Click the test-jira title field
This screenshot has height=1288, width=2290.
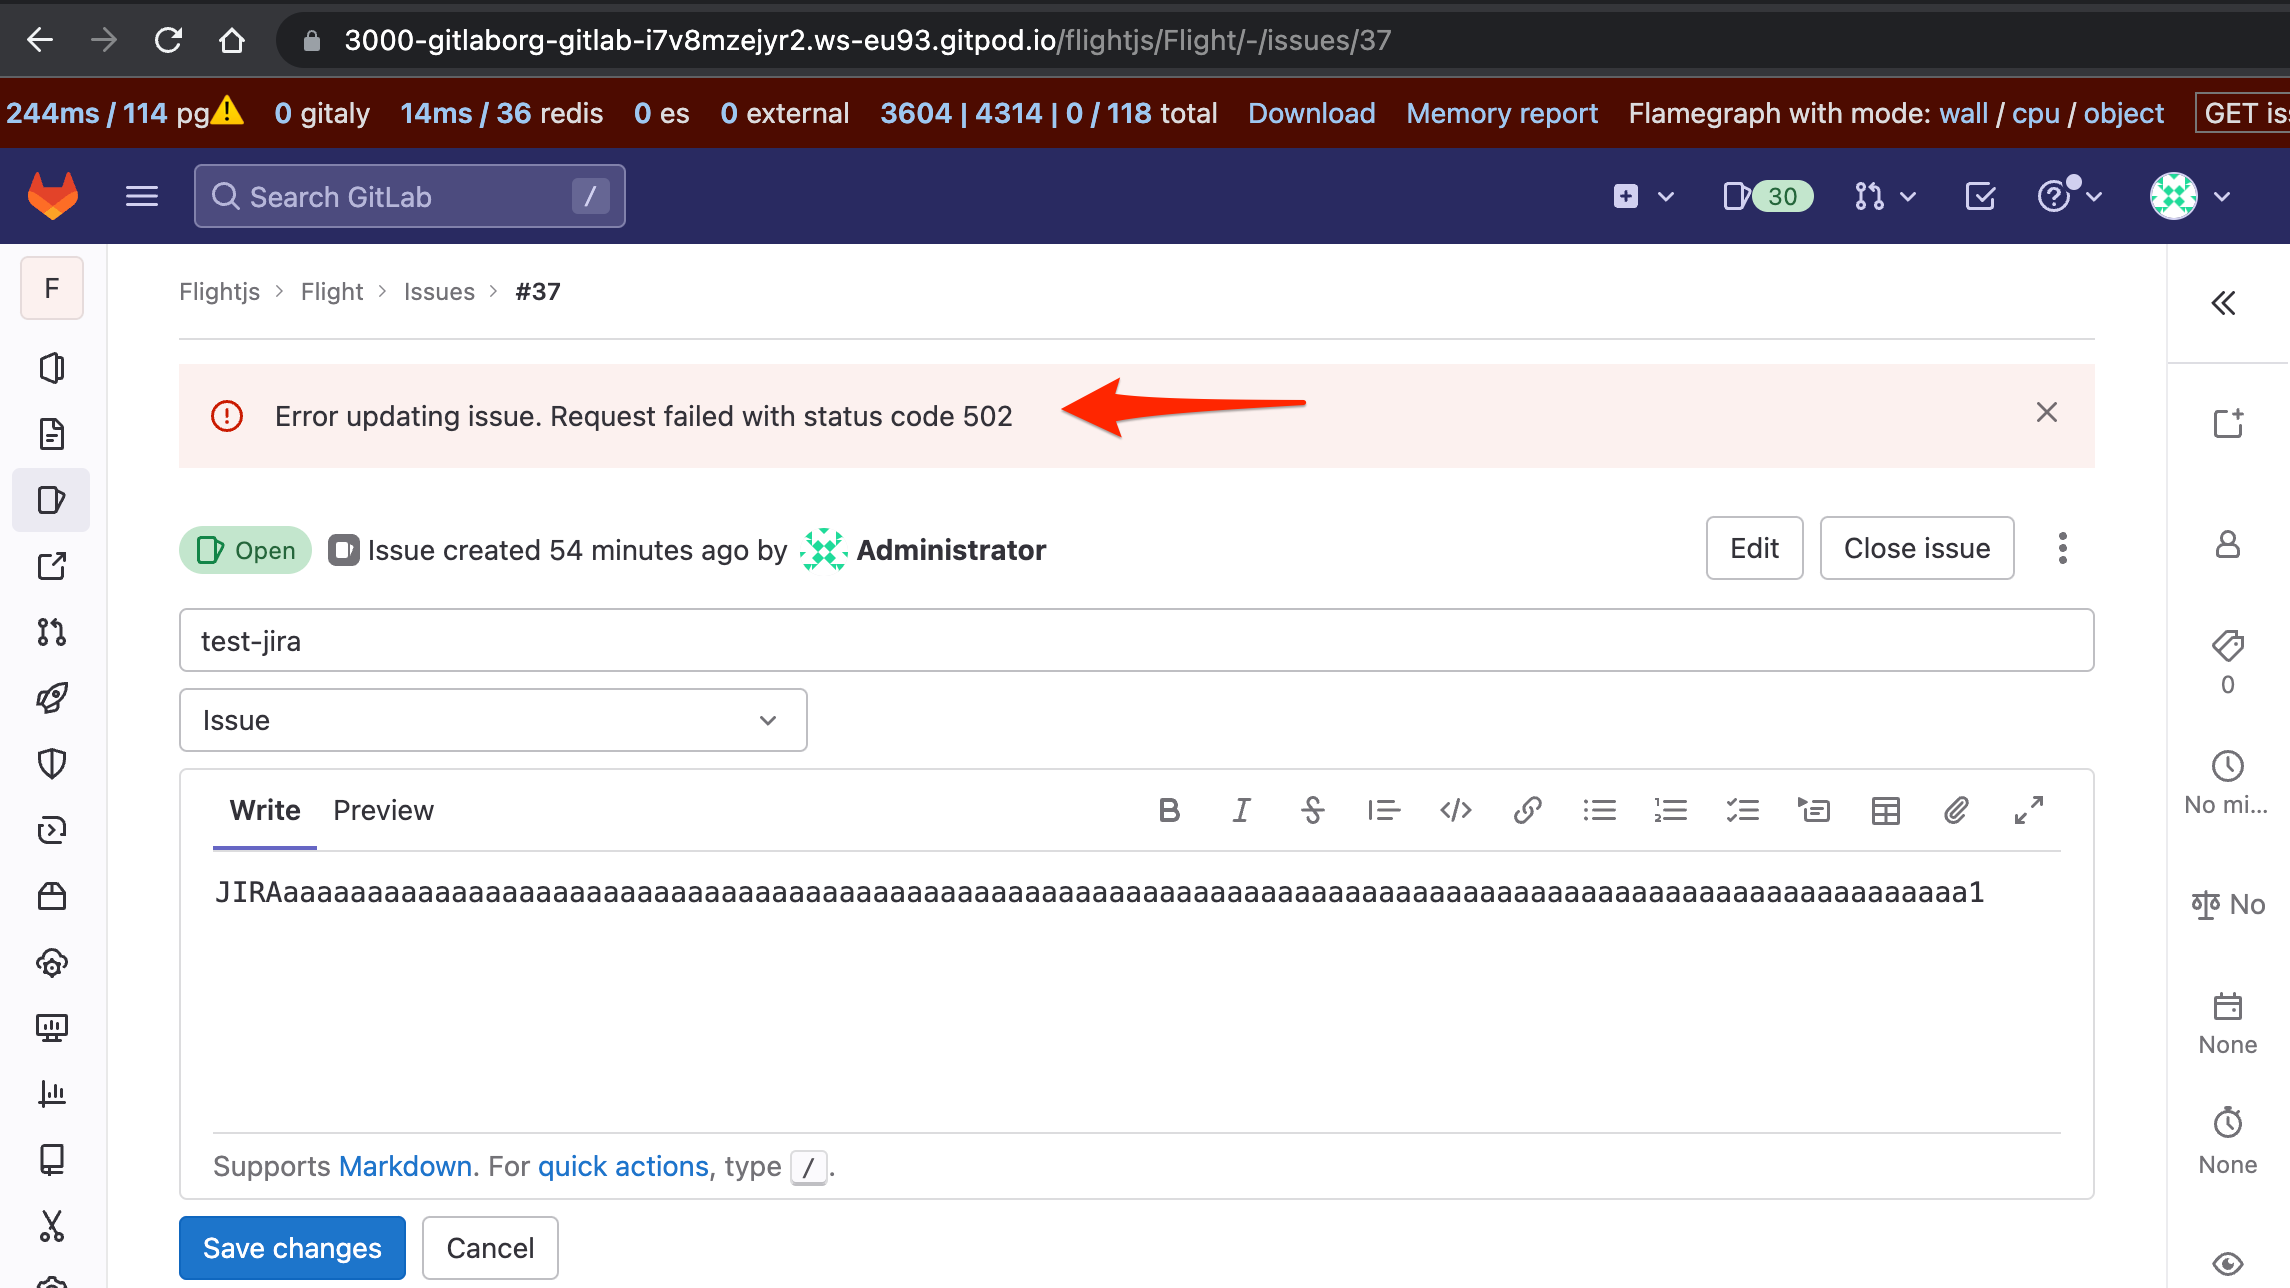[1136, 640]
